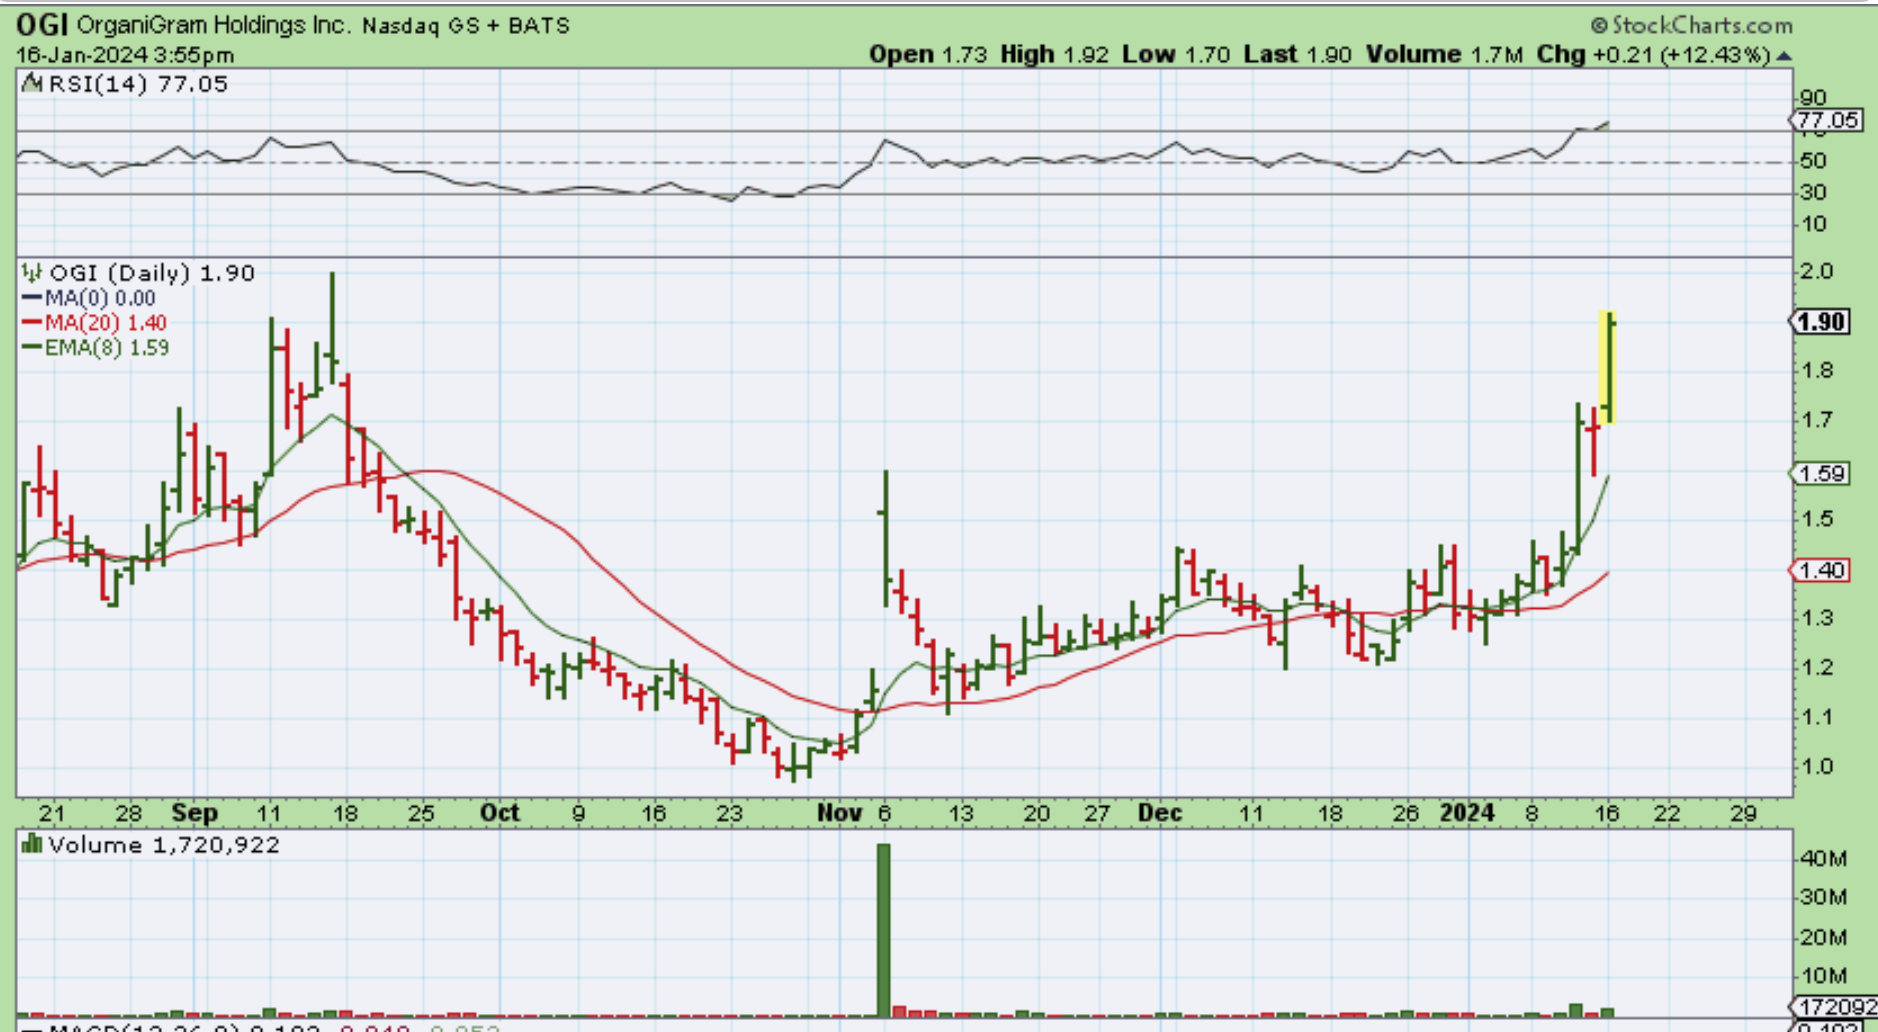Click the MA(0) 0.00 legend text
This screenshot has height=1032, width=1878.
tap(100, 298)
